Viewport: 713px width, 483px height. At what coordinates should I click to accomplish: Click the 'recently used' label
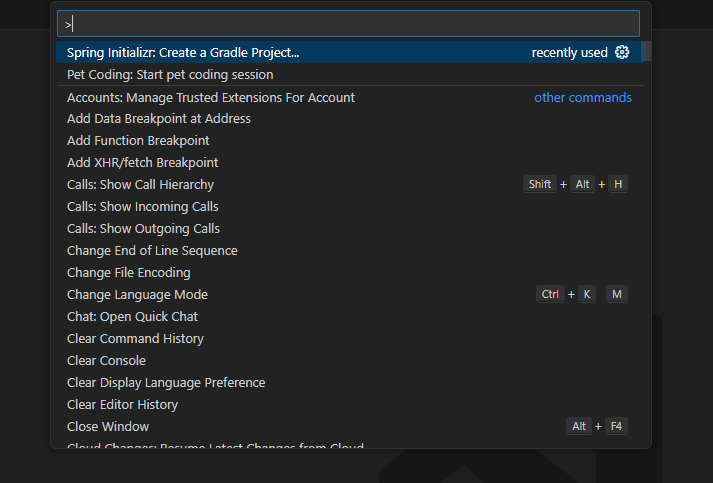click(x=569, y=53)
